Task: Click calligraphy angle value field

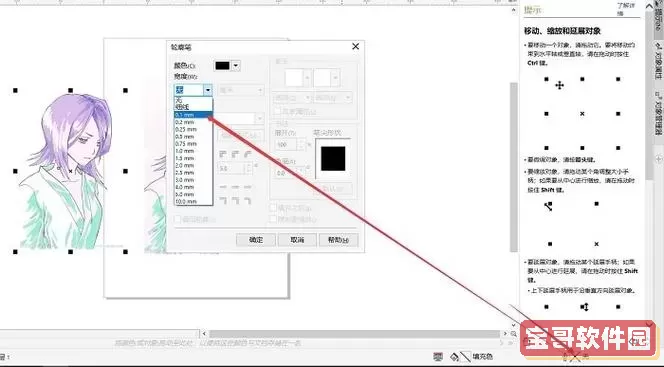Action: [x=286, y=173]
